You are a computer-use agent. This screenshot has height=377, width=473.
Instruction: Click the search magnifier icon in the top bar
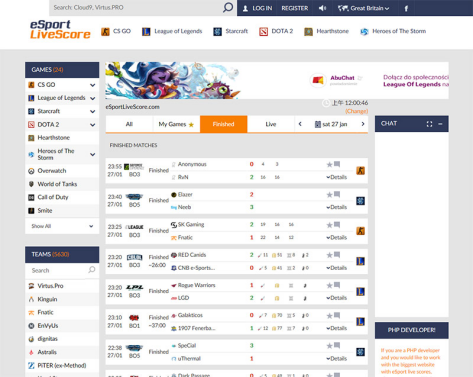(x=228, y=7)
